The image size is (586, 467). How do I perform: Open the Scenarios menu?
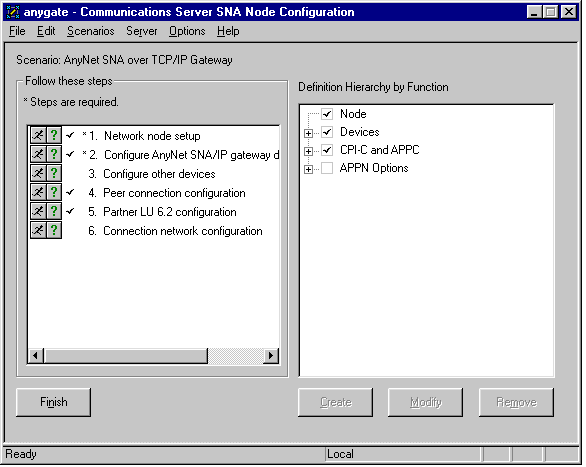click(91, 31)
